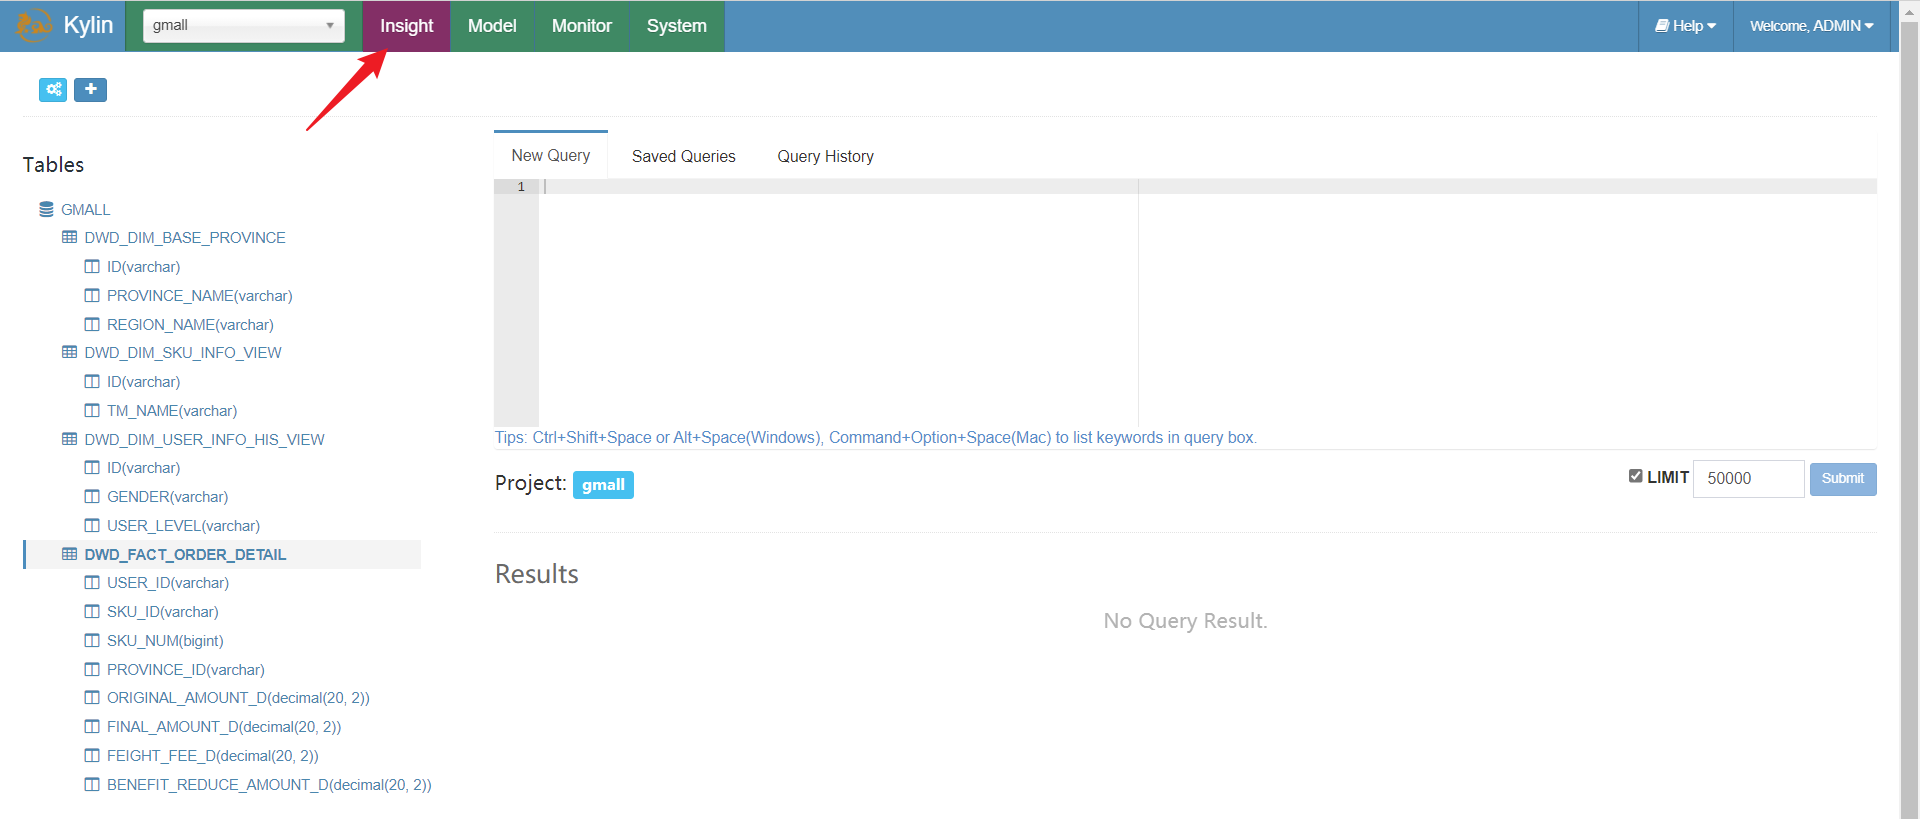Open the System menu
1920x819 pixels.
[x=676, y=26]
